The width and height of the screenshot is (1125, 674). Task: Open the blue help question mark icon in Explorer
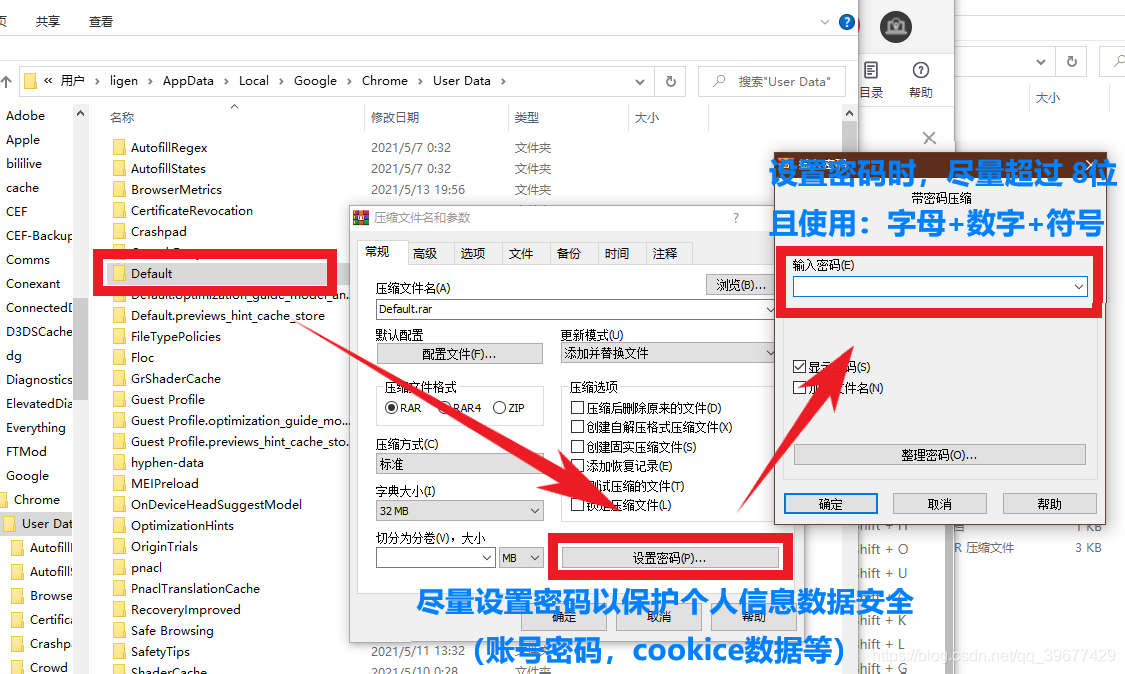click(x=847, y=22)
